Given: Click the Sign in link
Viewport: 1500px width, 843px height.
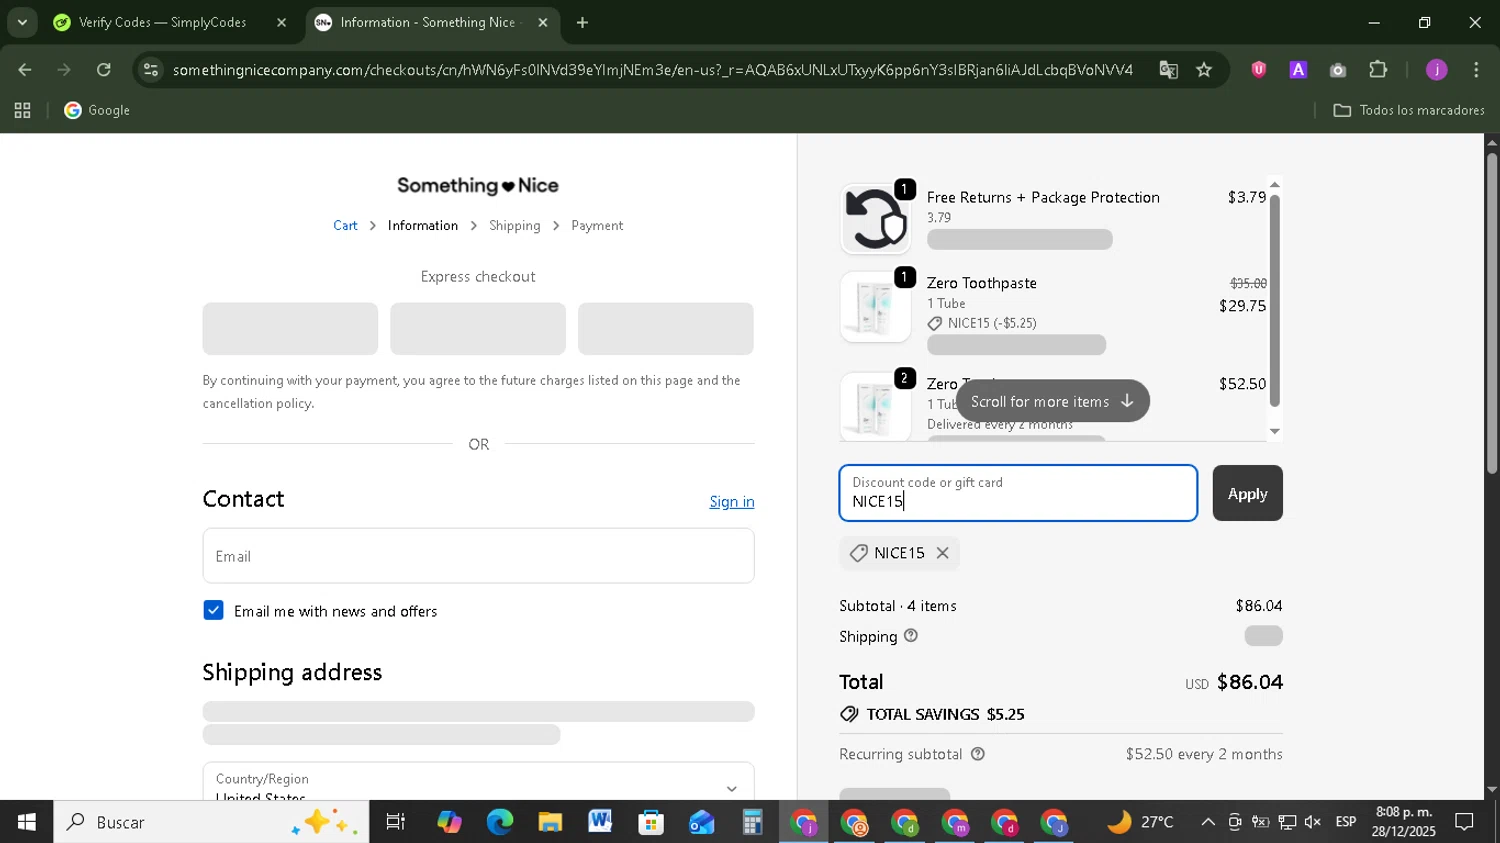Looking at the screenshot, I should [x=732, y=502].
